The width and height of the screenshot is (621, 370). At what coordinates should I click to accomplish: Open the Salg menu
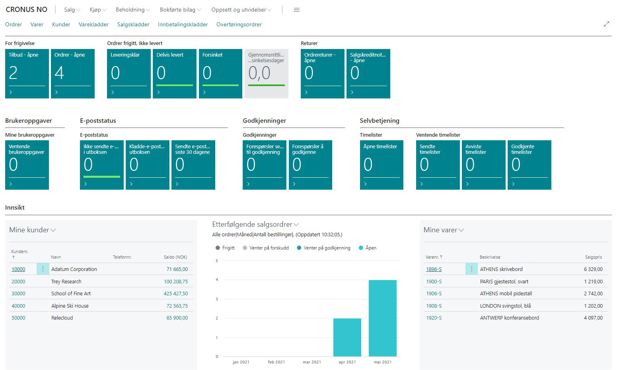point(72,10)
